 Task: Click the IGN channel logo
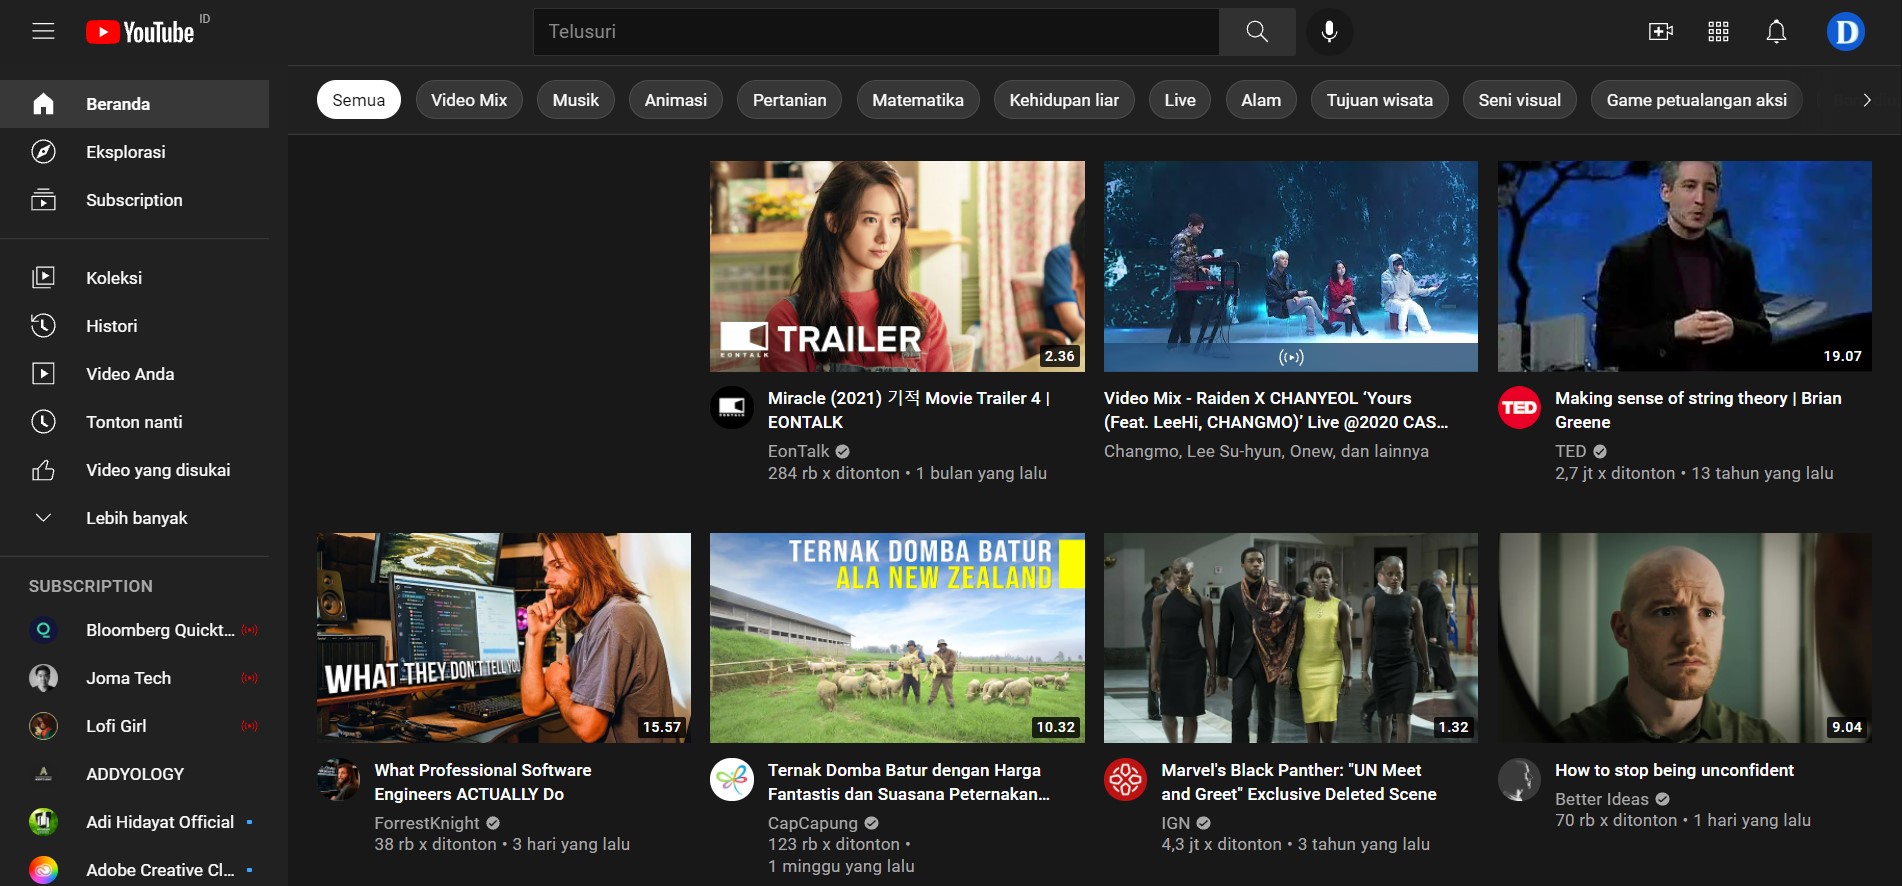[1125, 780]
